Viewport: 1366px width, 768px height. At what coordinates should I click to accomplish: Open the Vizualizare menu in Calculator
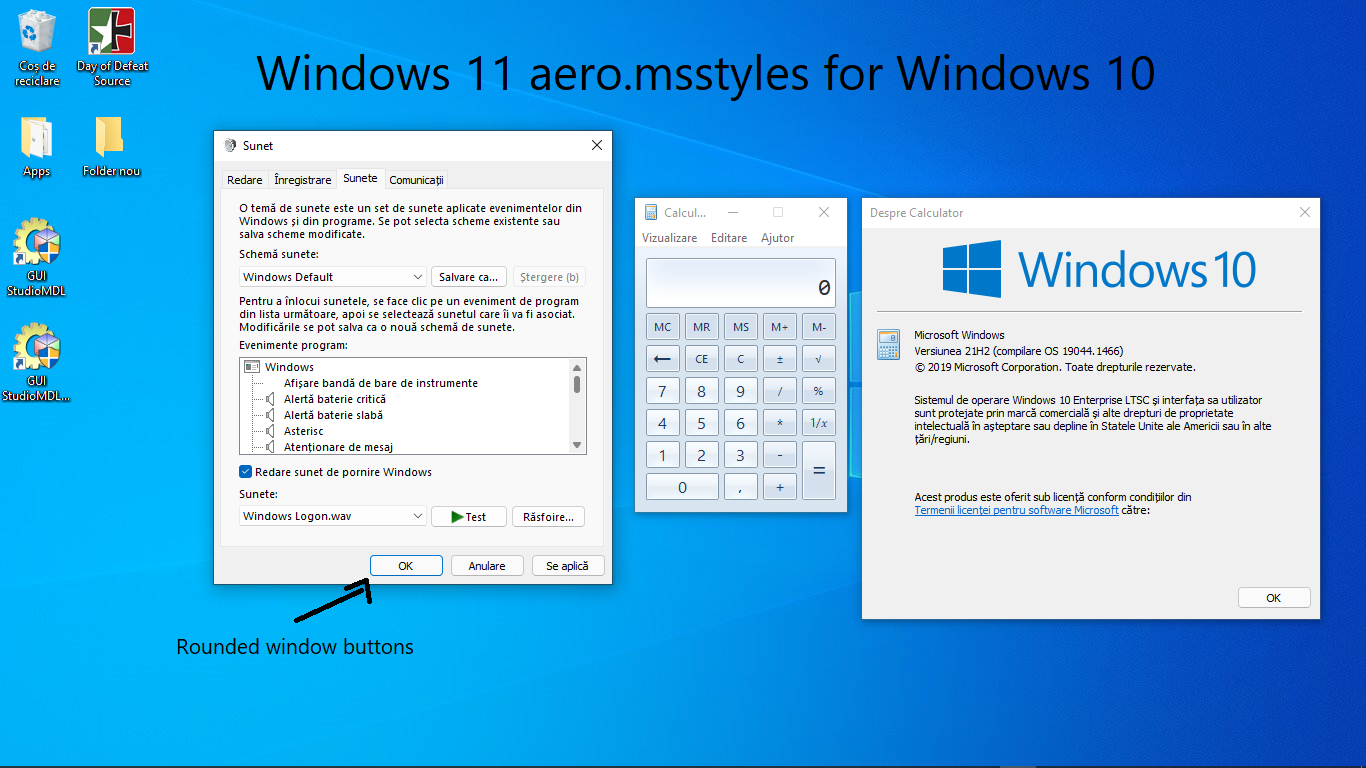[671, 237]
